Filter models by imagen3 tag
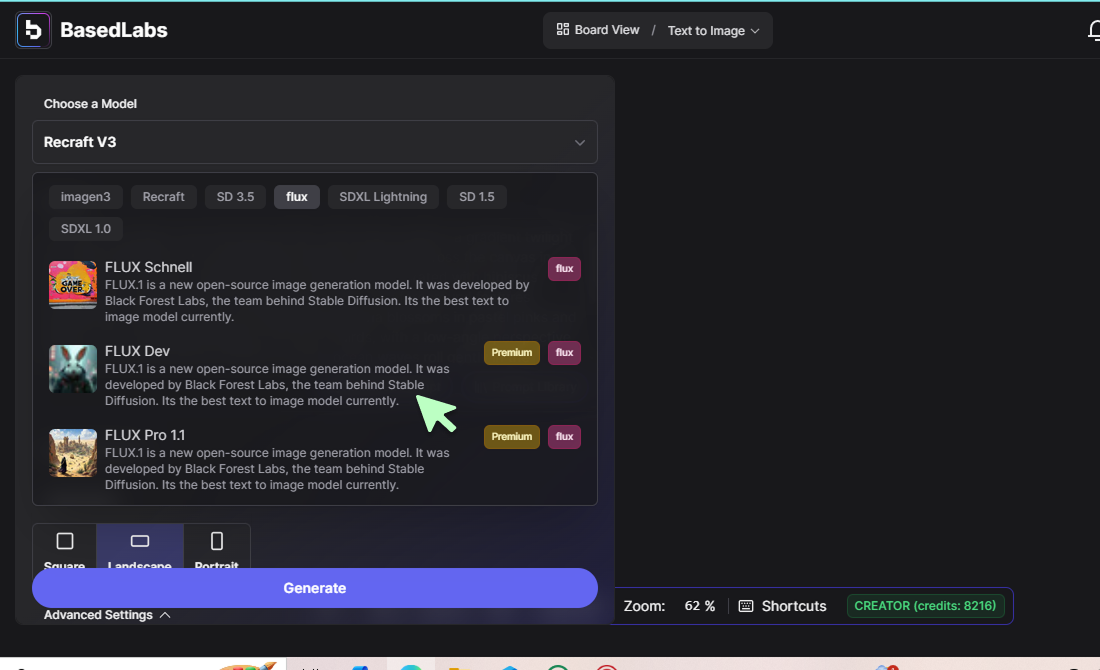Screen dimensions: 1100x670 click(86, 197)
